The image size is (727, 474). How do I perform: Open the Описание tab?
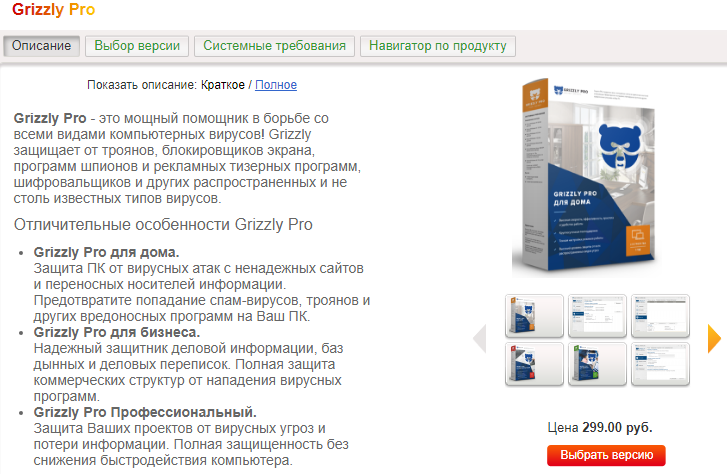pyautogui.click(x=42, y=46)
